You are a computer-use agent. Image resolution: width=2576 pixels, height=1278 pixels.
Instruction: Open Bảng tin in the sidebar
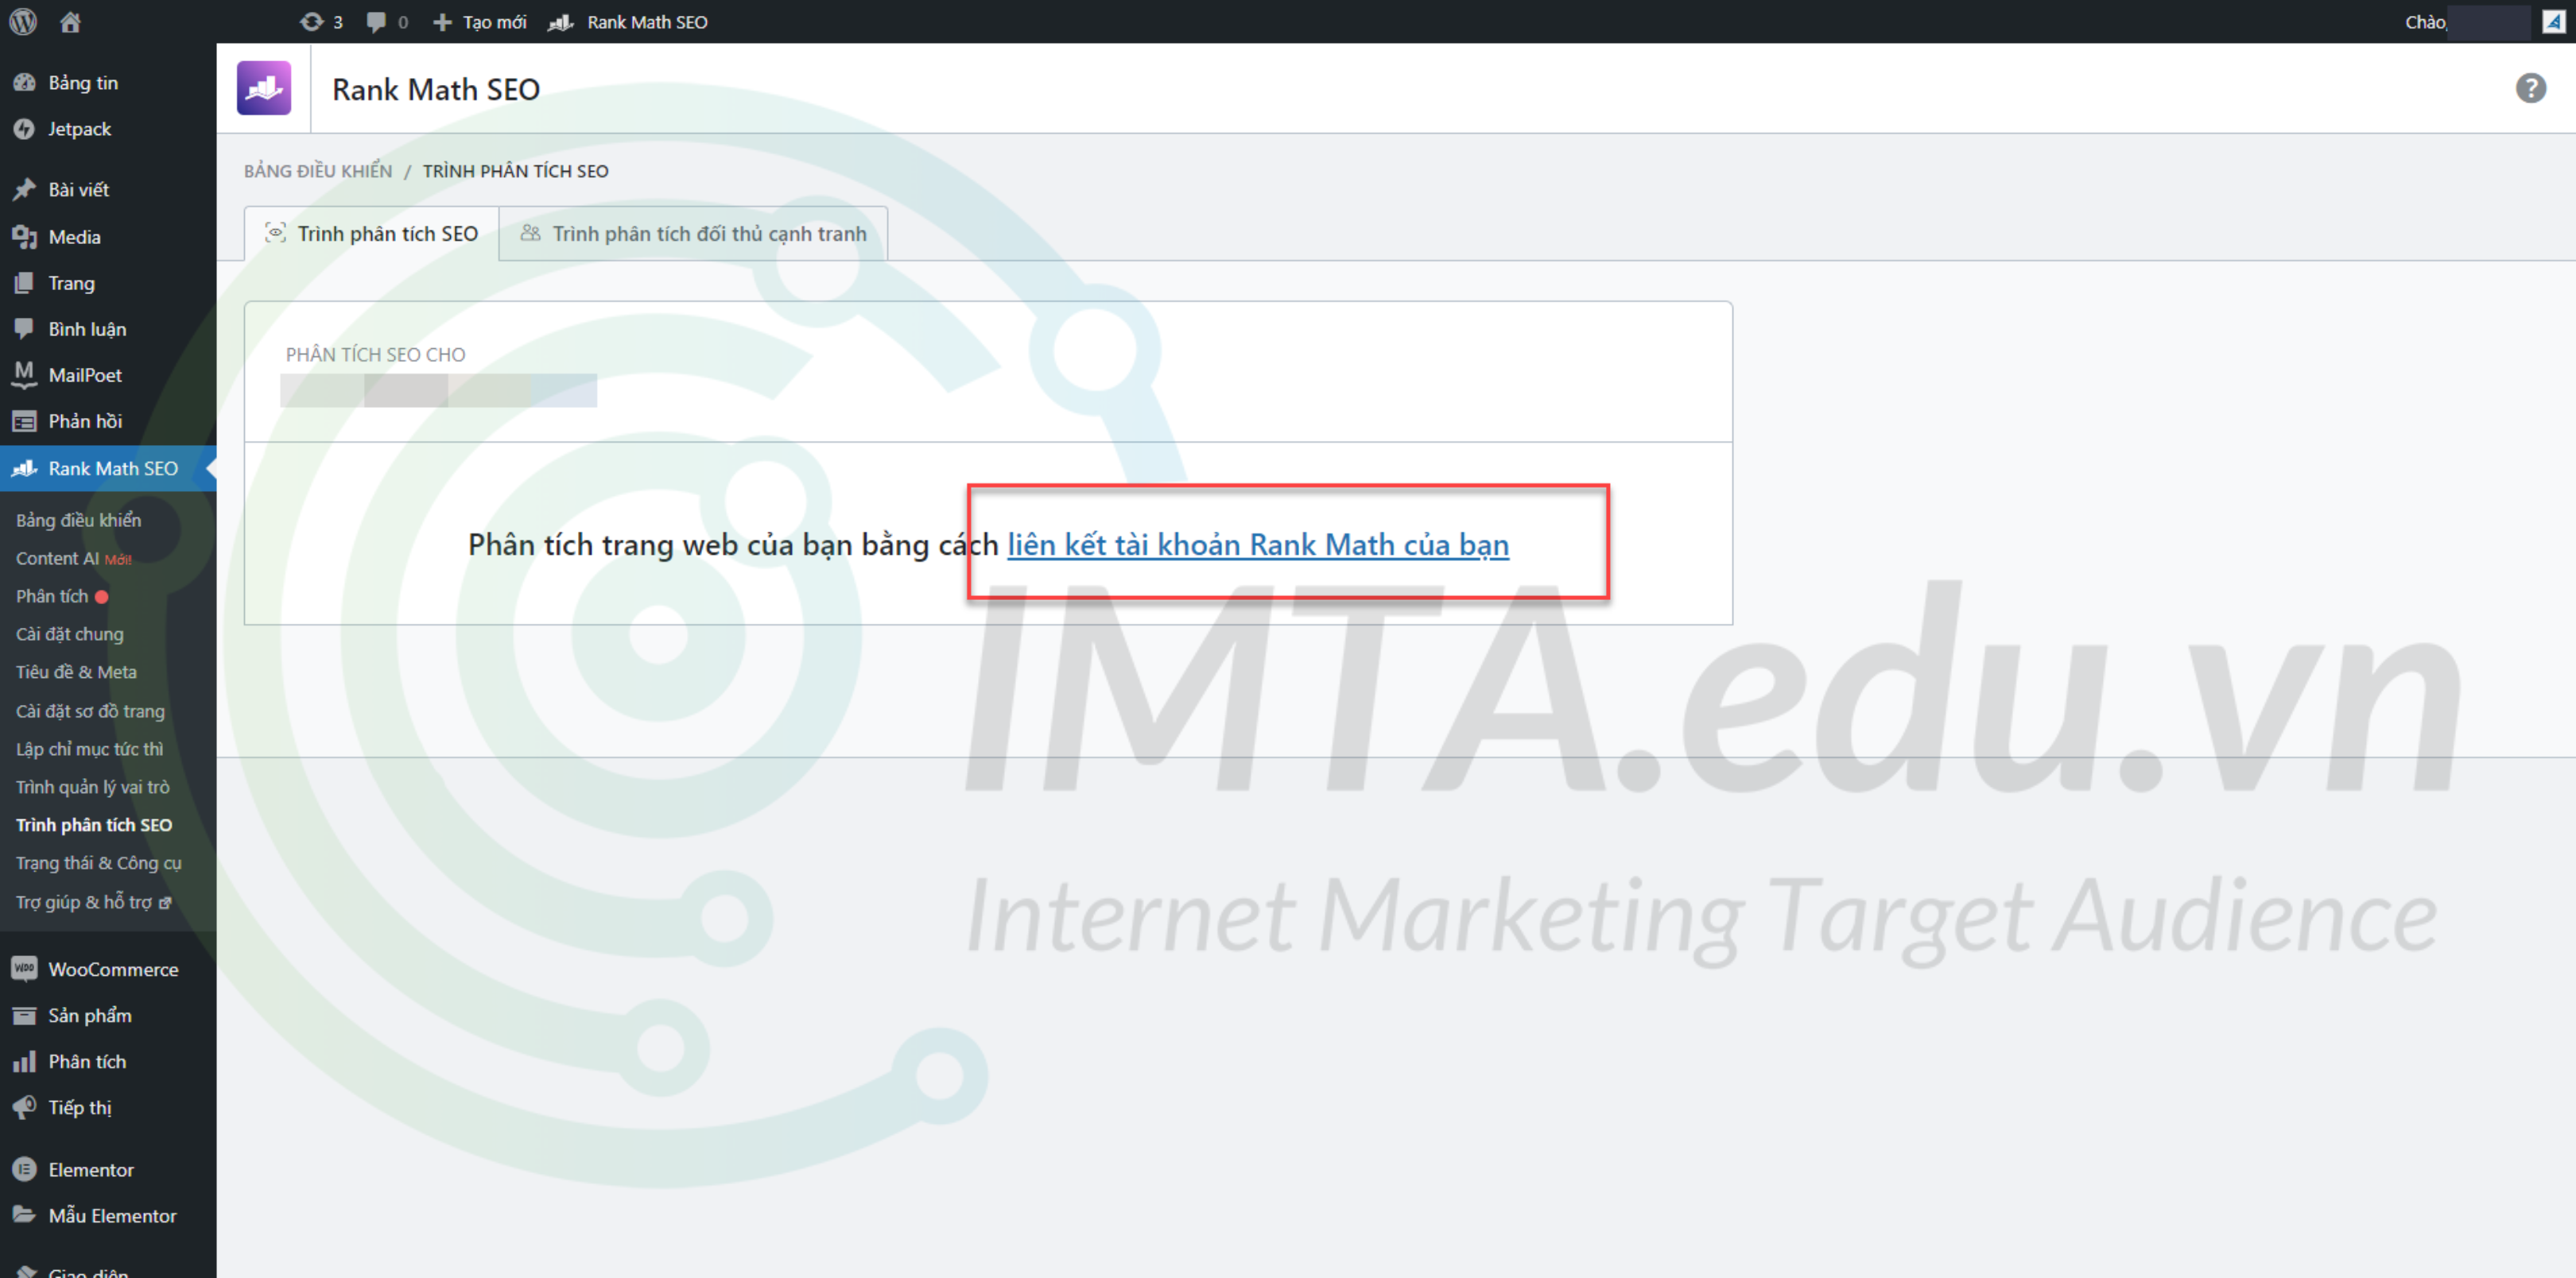83,83
